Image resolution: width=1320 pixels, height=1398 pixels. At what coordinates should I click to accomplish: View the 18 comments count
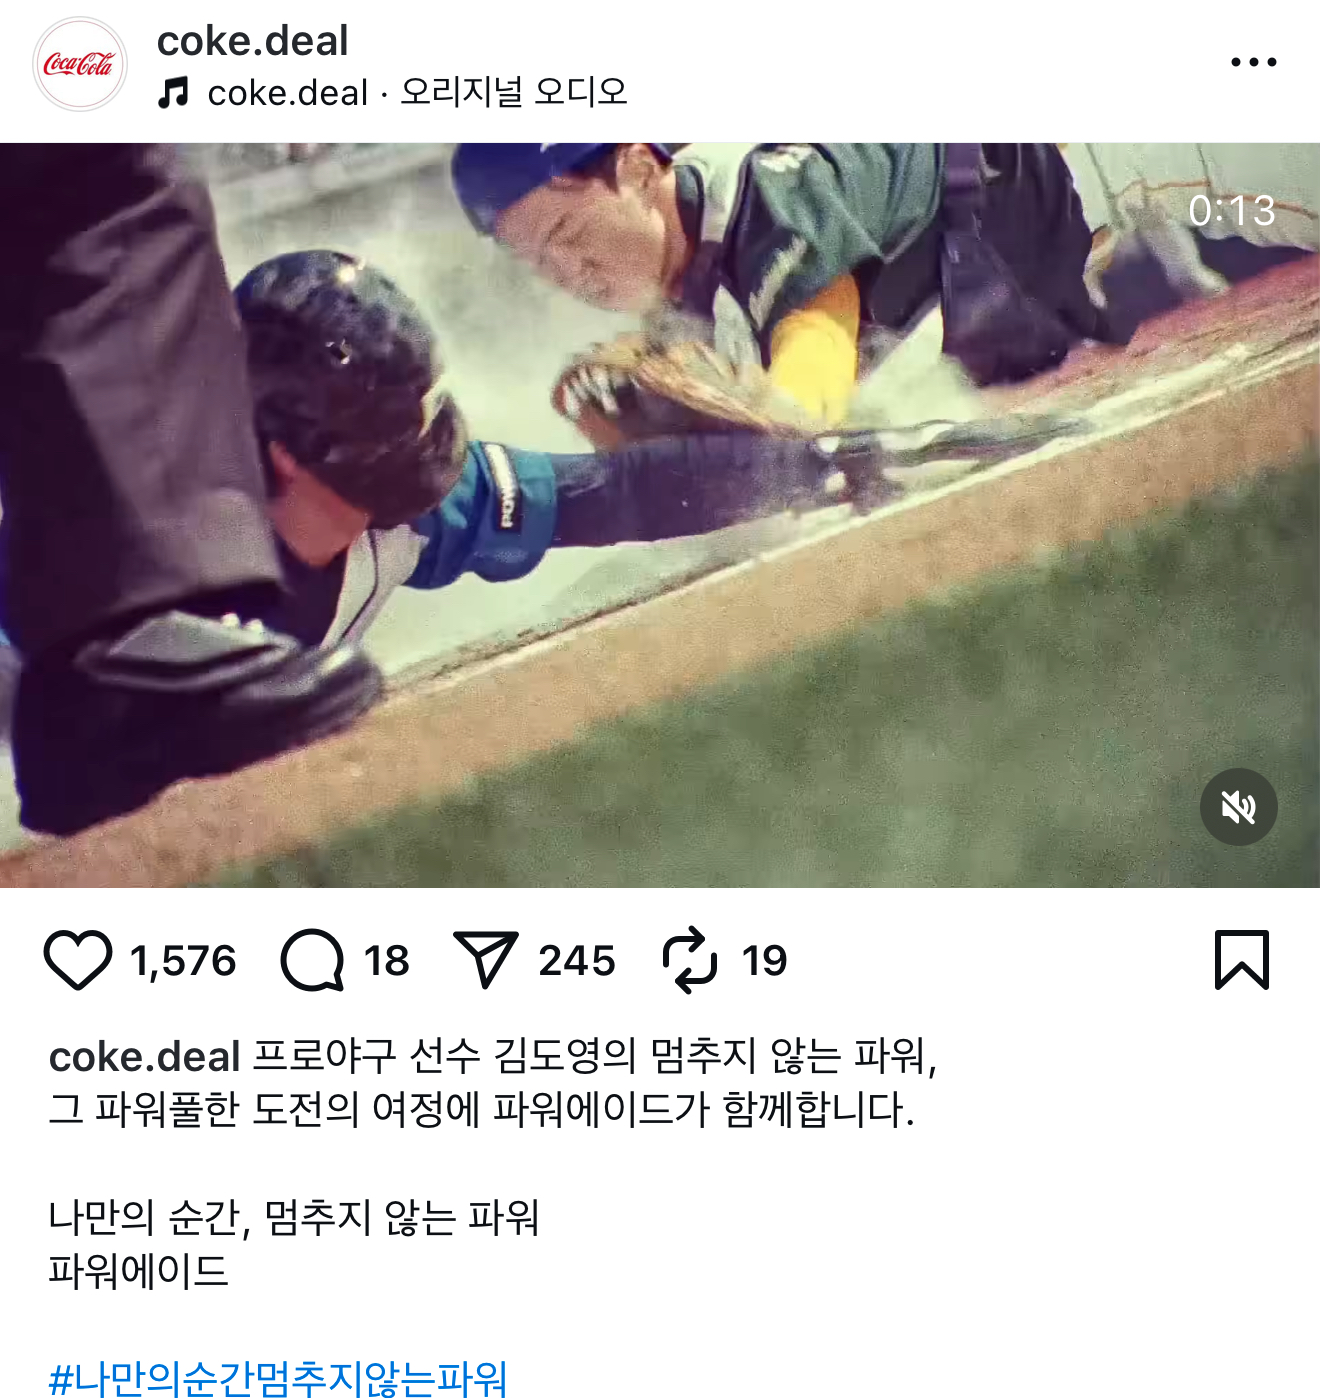pyautogui.click(x=387, y=961)
